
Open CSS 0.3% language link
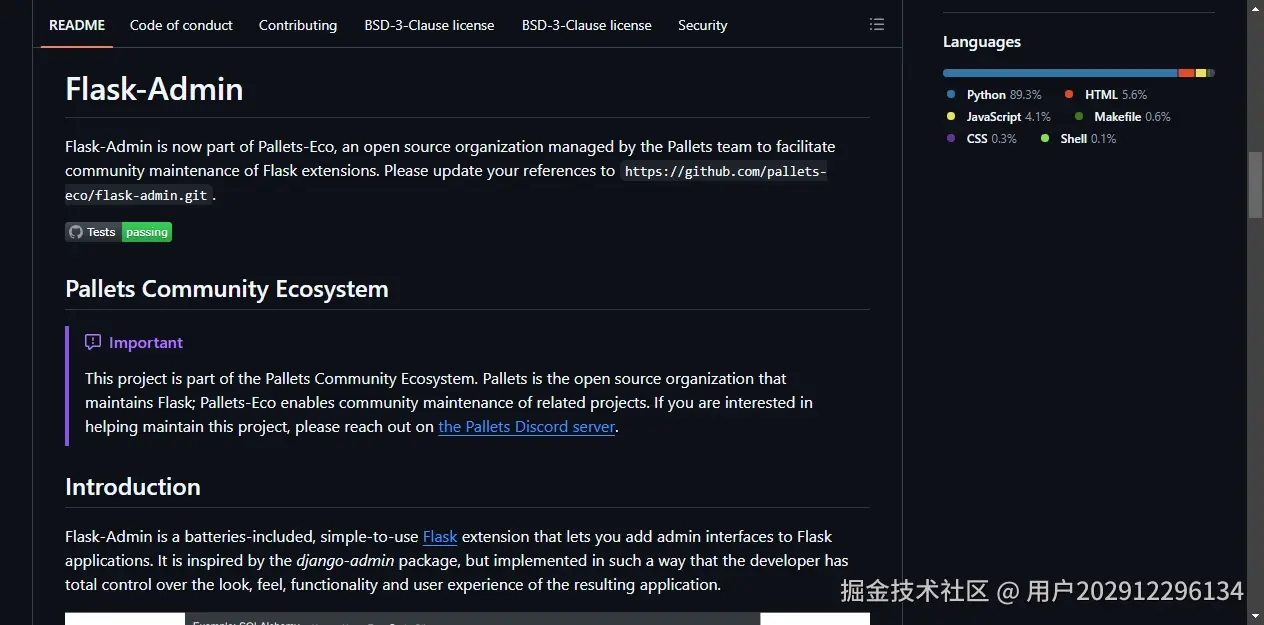click(982, 139)
